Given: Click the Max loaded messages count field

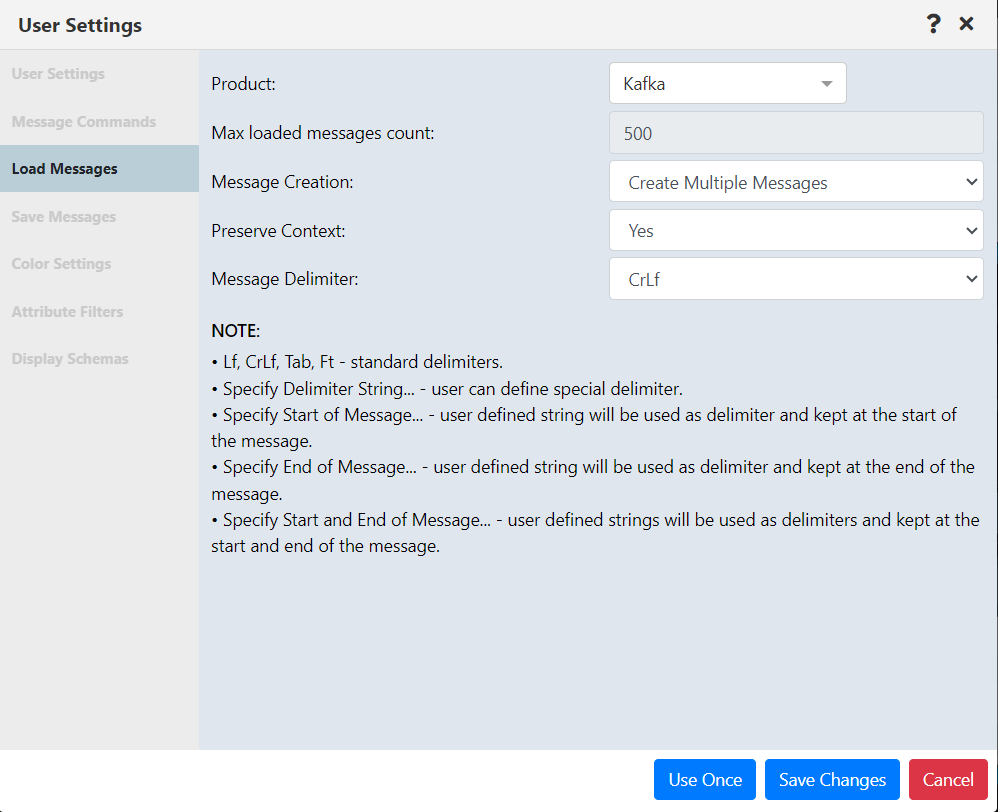Looking at the screenshot, I should coord(796,132).
